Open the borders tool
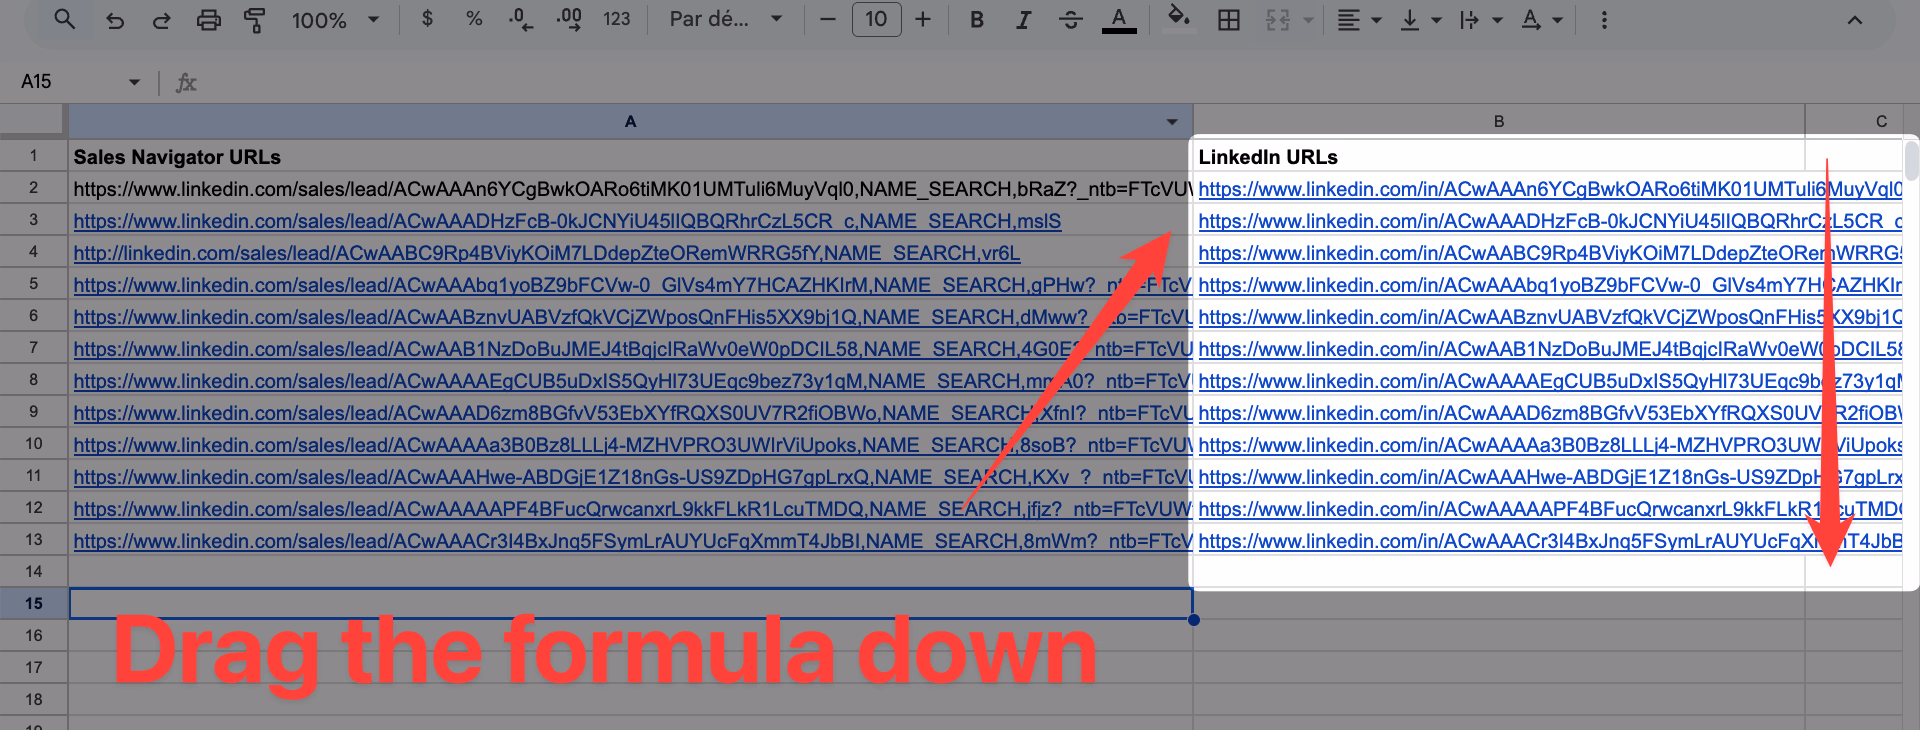 (x=1229, y=20)
